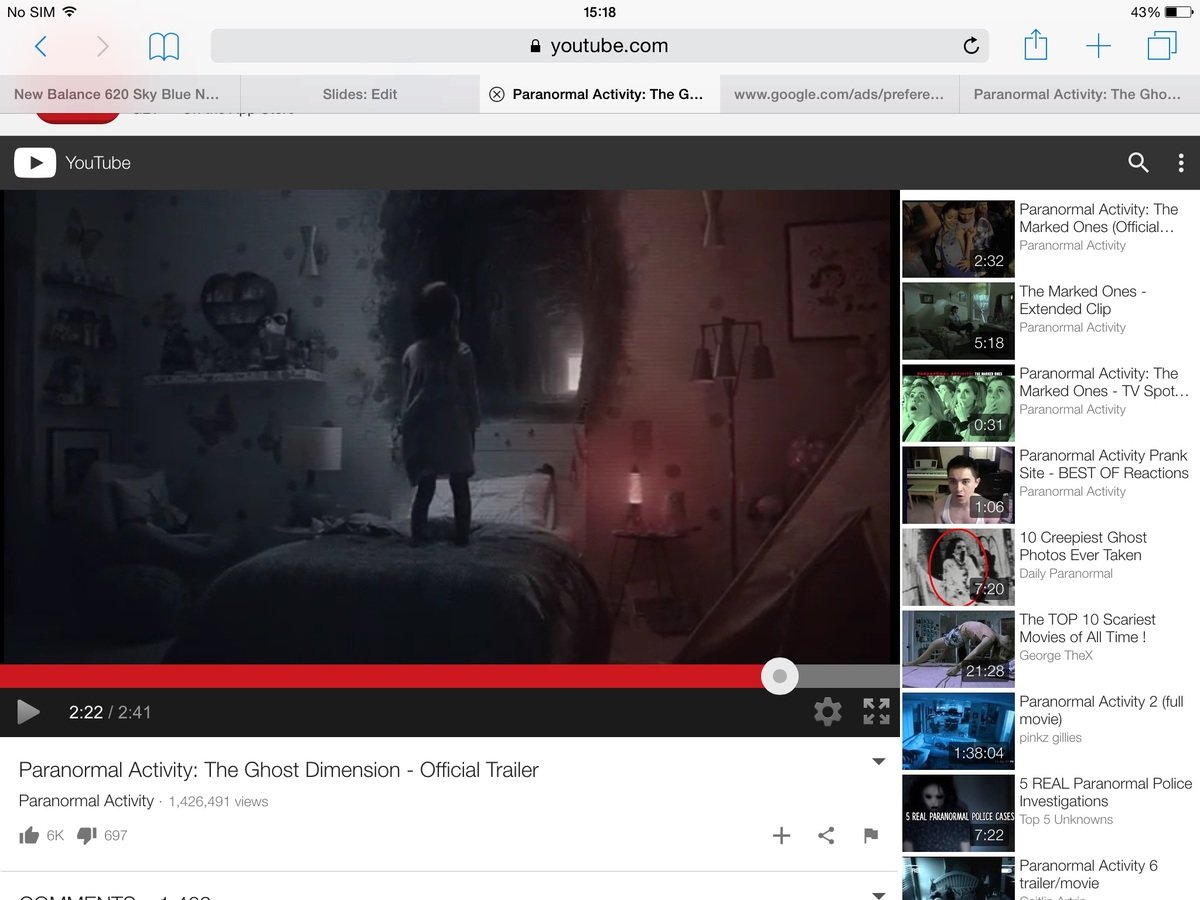Open video settings gear

[827, 712]
